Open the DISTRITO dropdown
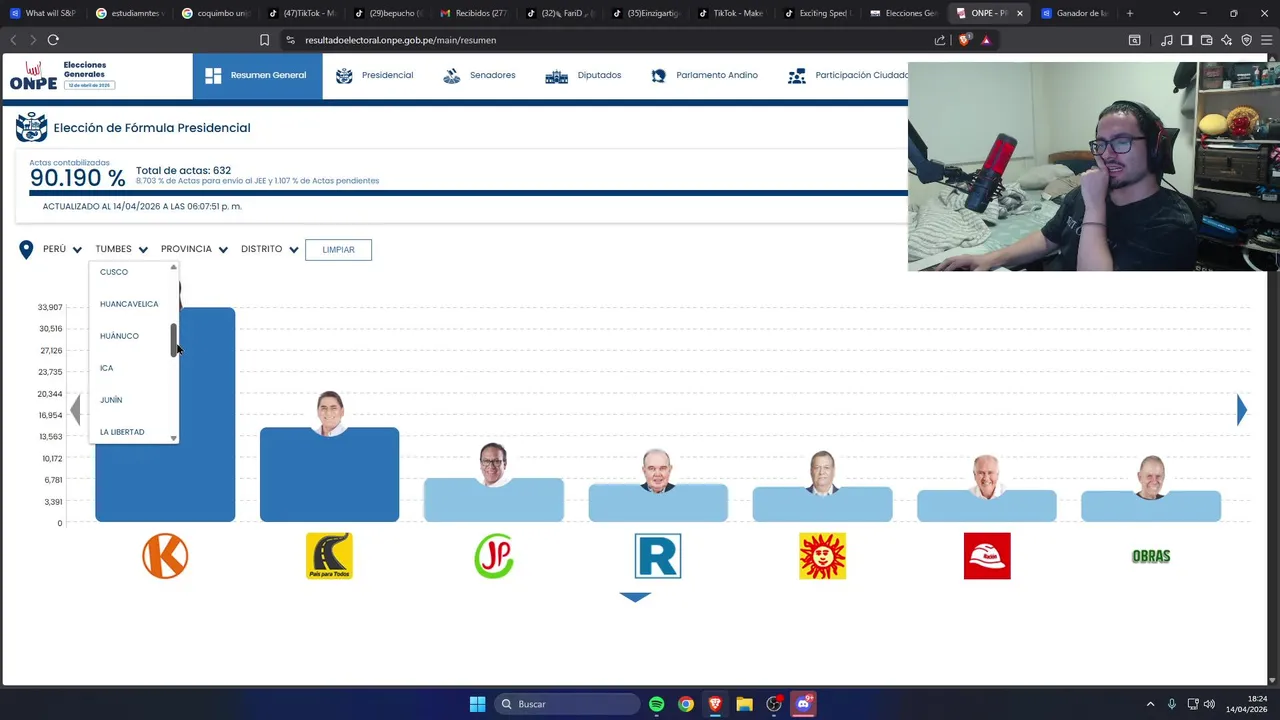 270,249
